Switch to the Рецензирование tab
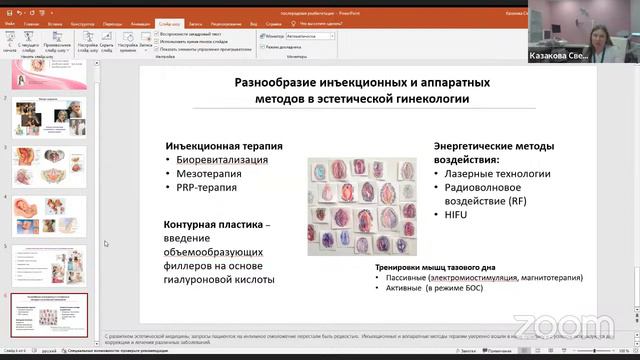The image size is (640, 360). [226, 24]
